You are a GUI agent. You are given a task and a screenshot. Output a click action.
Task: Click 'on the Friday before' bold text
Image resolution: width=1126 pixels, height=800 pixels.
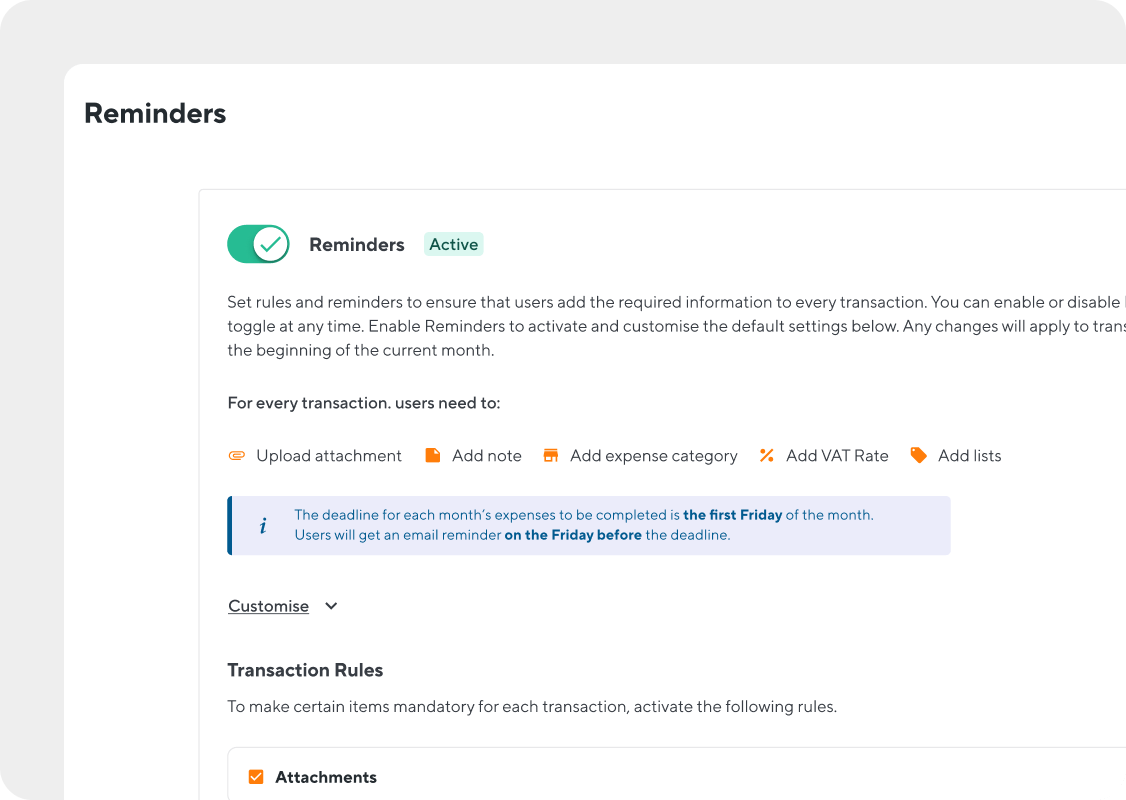click(573, 535)
